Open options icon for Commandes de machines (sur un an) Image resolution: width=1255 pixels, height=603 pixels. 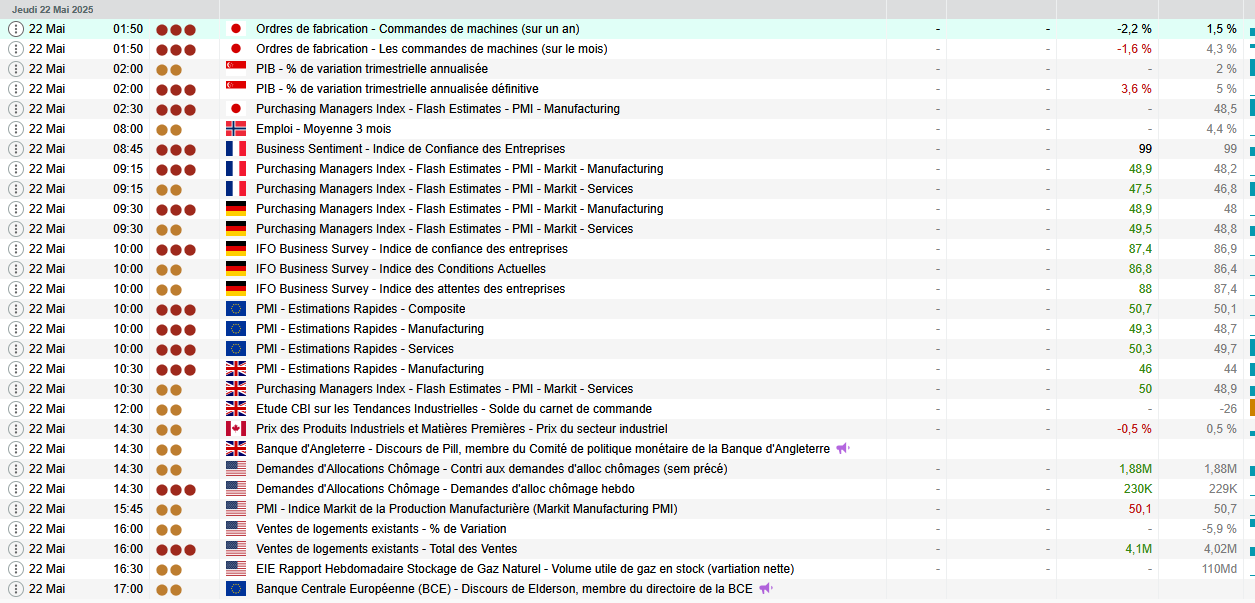15,29
